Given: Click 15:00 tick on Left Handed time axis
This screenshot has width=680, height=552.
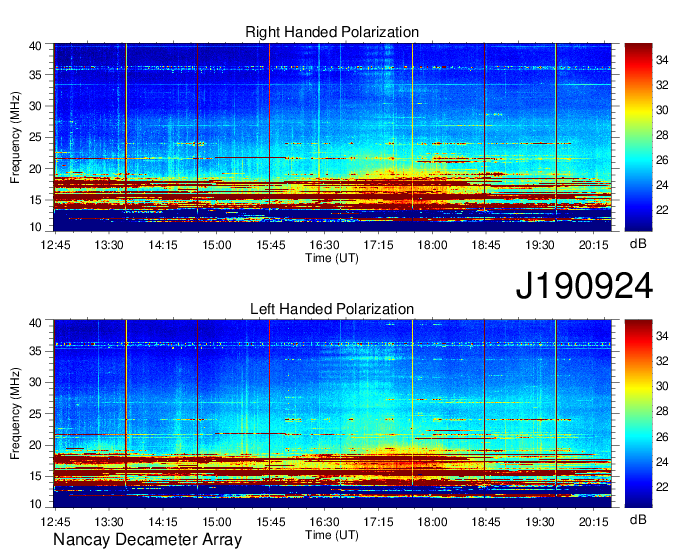Looking at the screenshot, I should pyautogui.click(x=217, y=522).
